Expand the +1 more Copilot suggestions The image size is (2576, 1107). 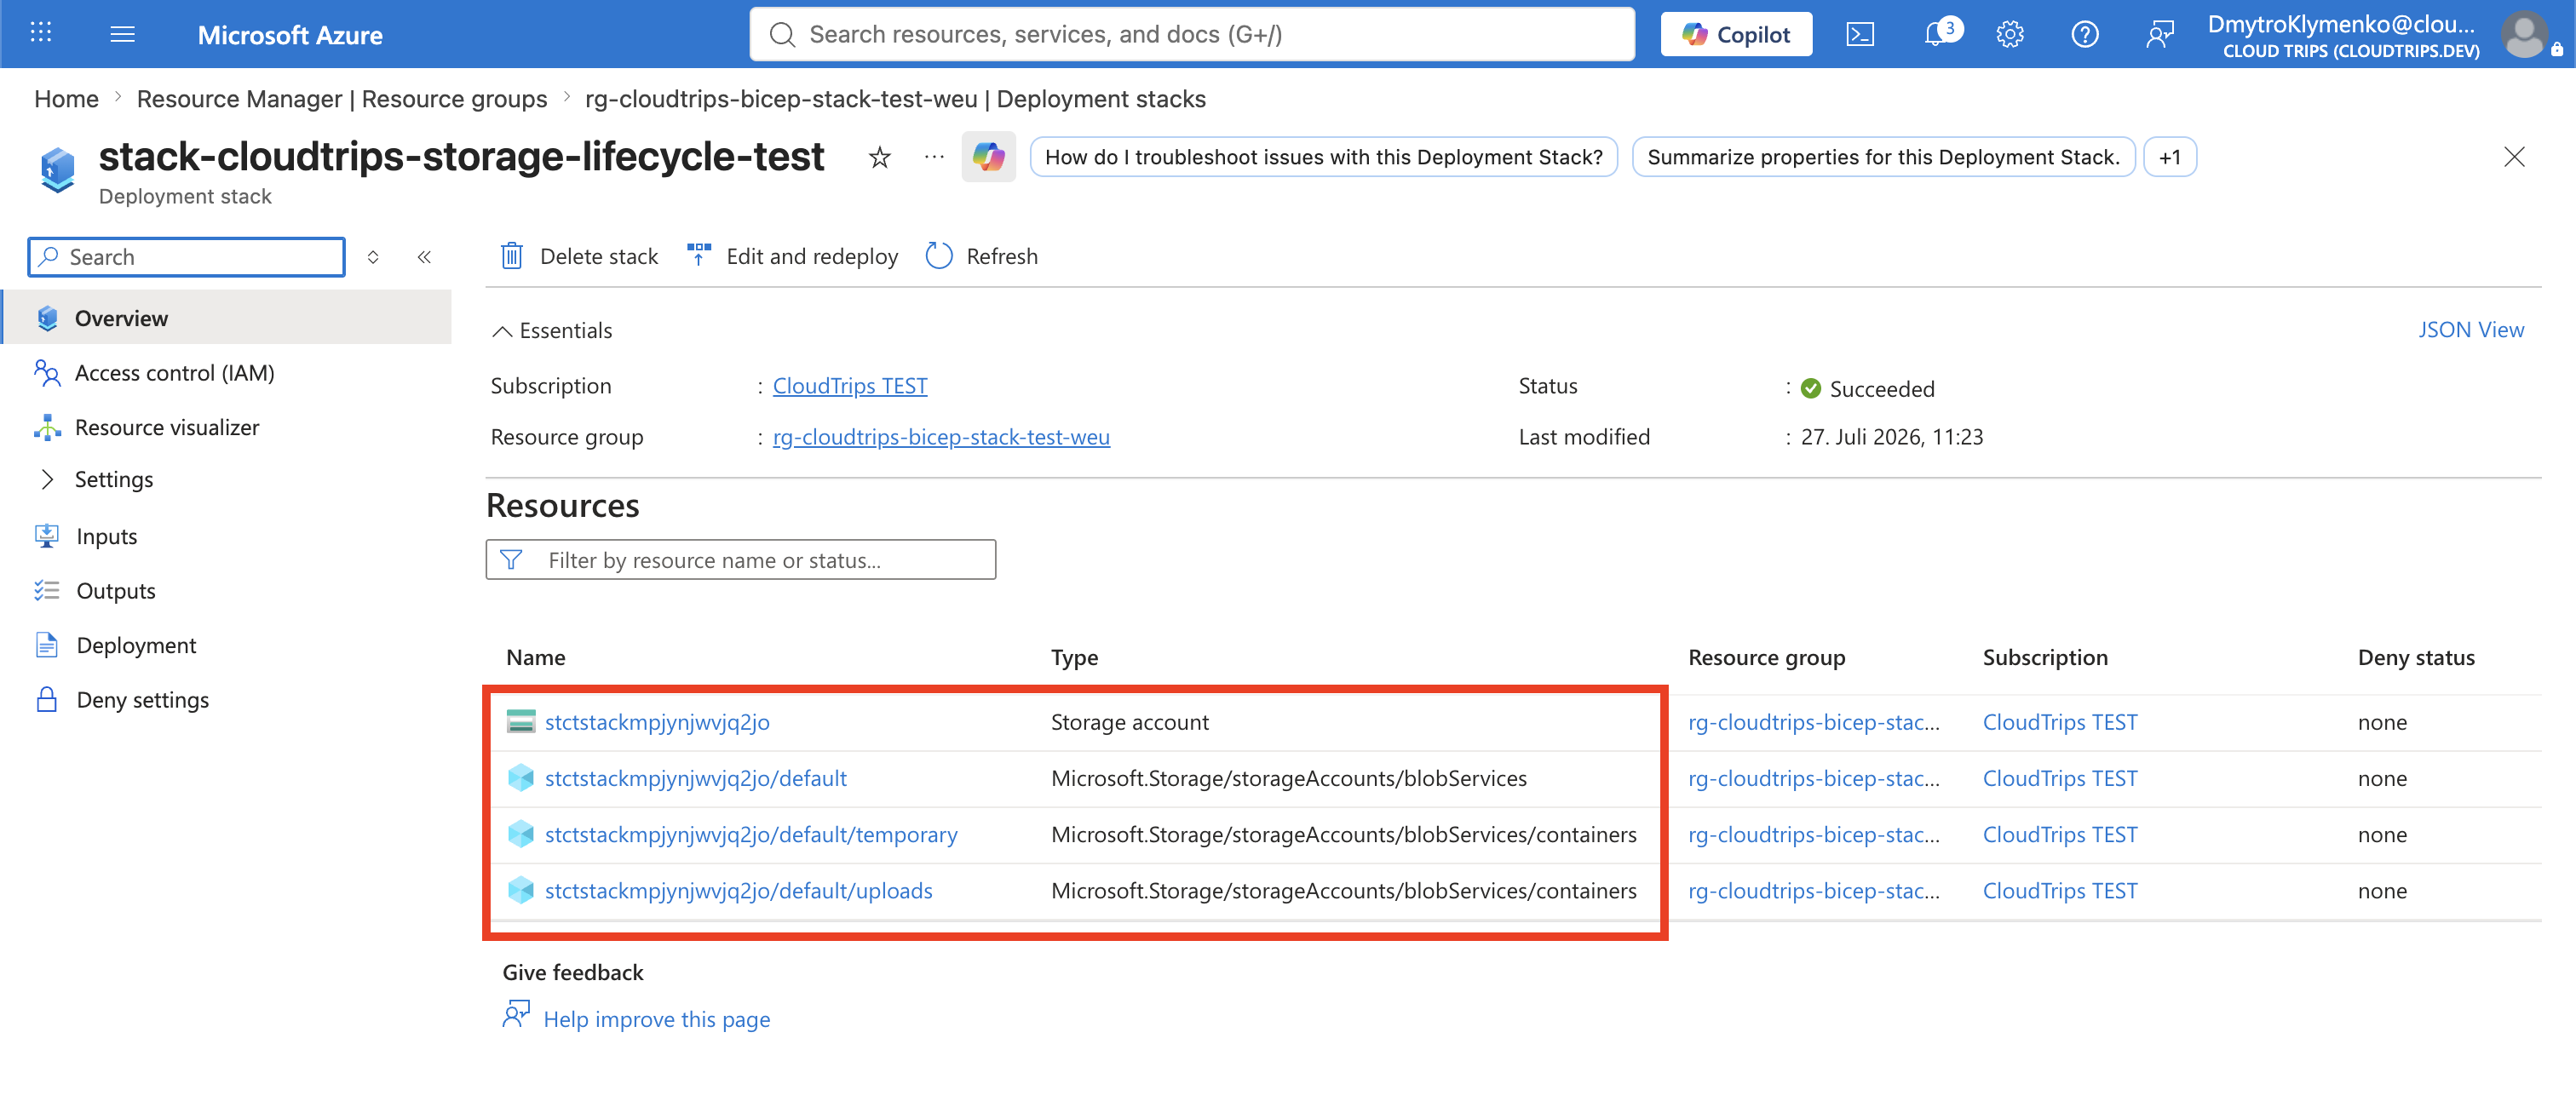click(2169, 157)
